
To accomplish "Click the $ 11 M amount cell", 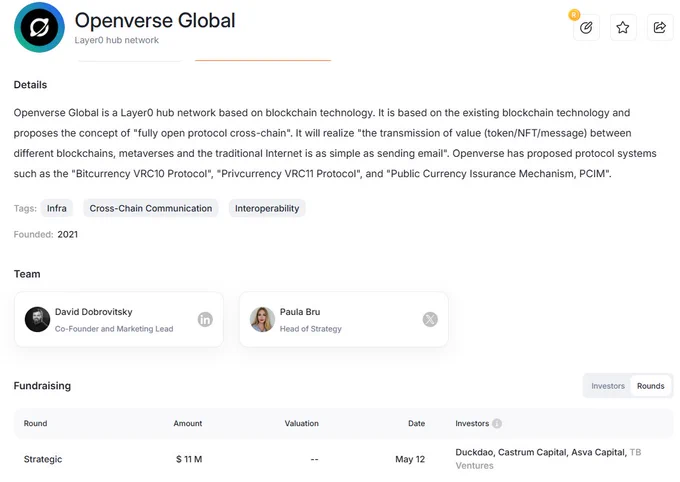I will (x=189, y=459).
